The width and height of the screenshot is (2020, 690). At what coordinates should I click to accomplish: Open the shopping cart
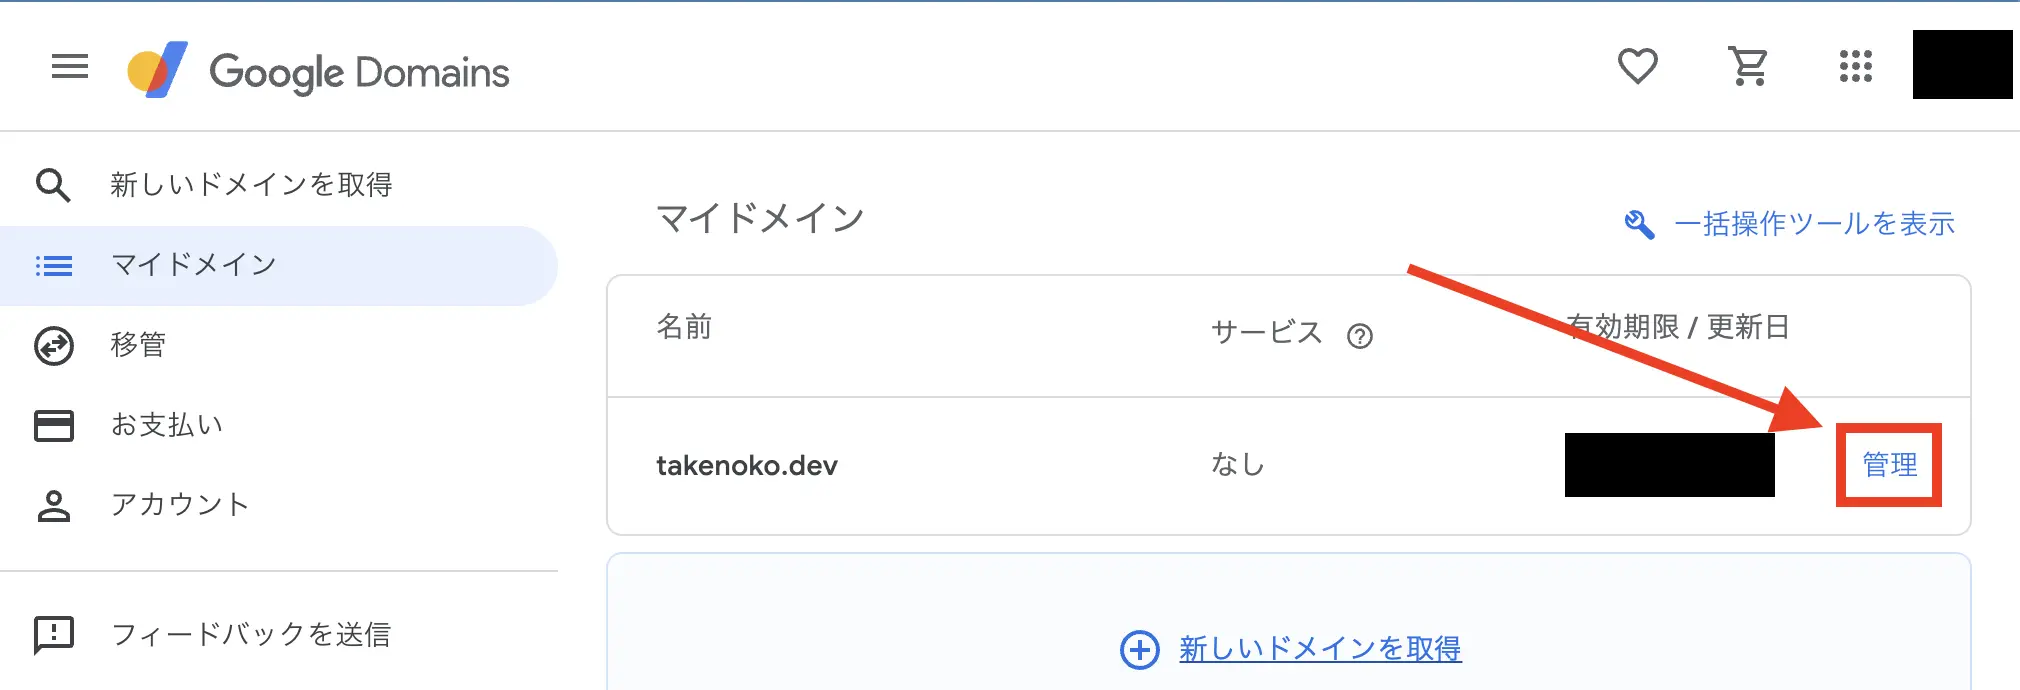pyautogui.click(x=1747, y=66)
